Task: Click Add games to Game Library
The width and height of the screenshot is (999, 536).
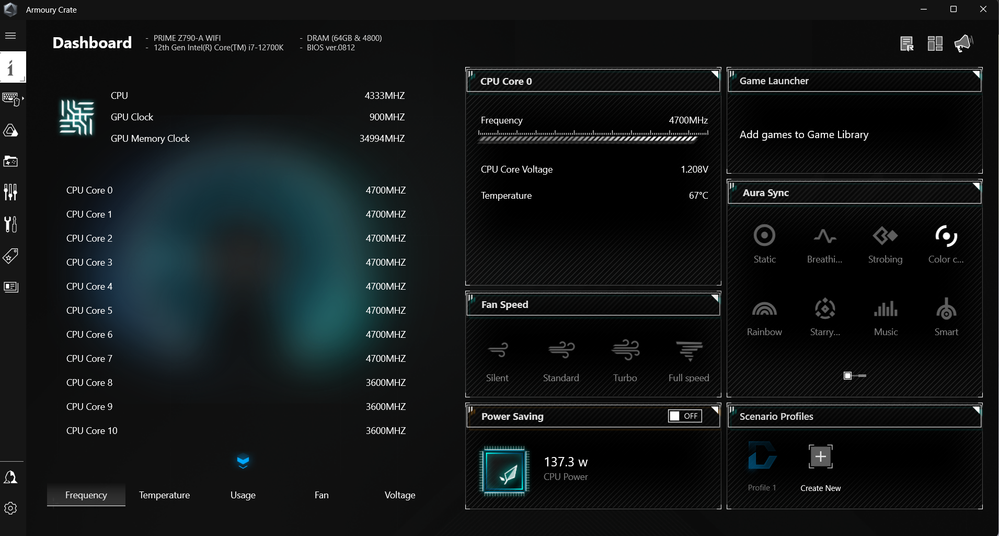Action: click(x=804, y=134)
